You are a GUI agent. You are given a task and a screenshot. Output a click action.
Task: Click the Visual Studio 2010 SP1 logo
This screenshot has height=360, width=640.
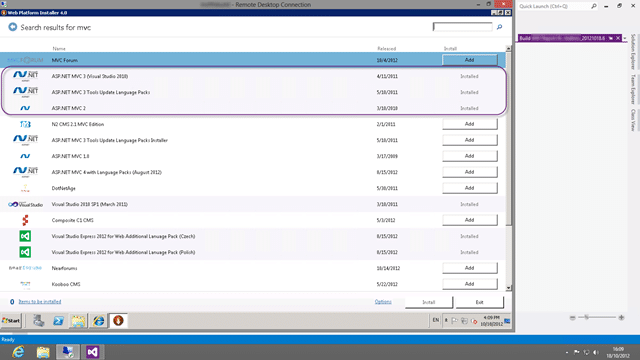click(x=25, y=204)
